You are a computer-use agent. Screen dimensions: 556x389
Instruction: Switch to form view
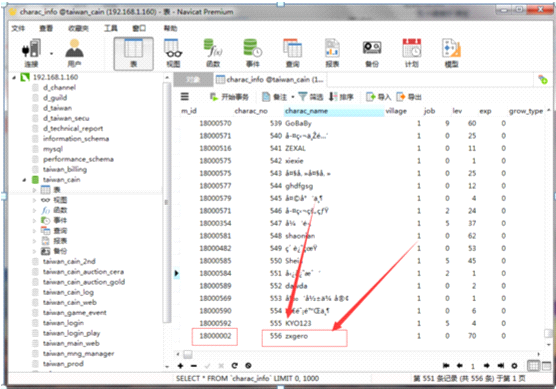pyautogui.click(x=546, y=366)
